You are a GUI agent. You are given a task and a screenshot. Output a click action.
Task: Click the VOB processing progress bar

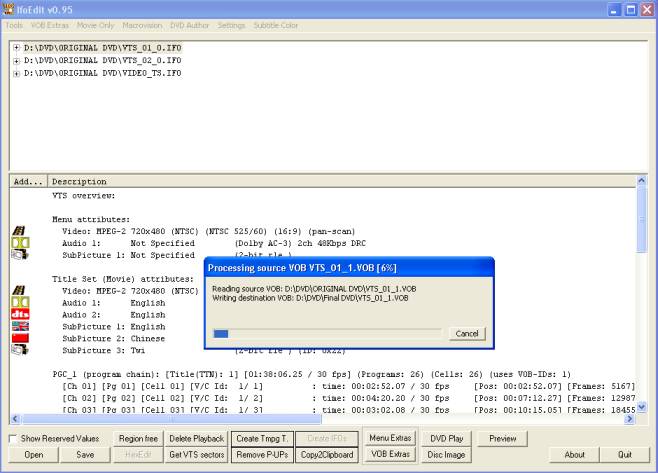click(x=327, y=334)
